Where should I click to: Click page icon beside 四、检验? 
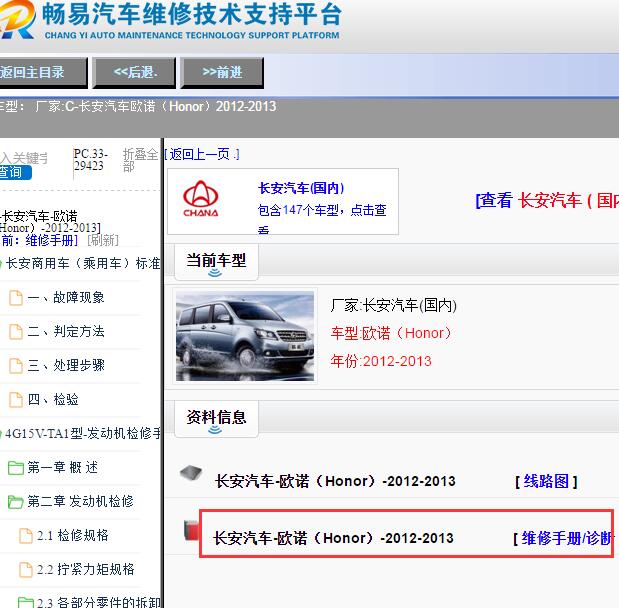(x=16, y=400)
